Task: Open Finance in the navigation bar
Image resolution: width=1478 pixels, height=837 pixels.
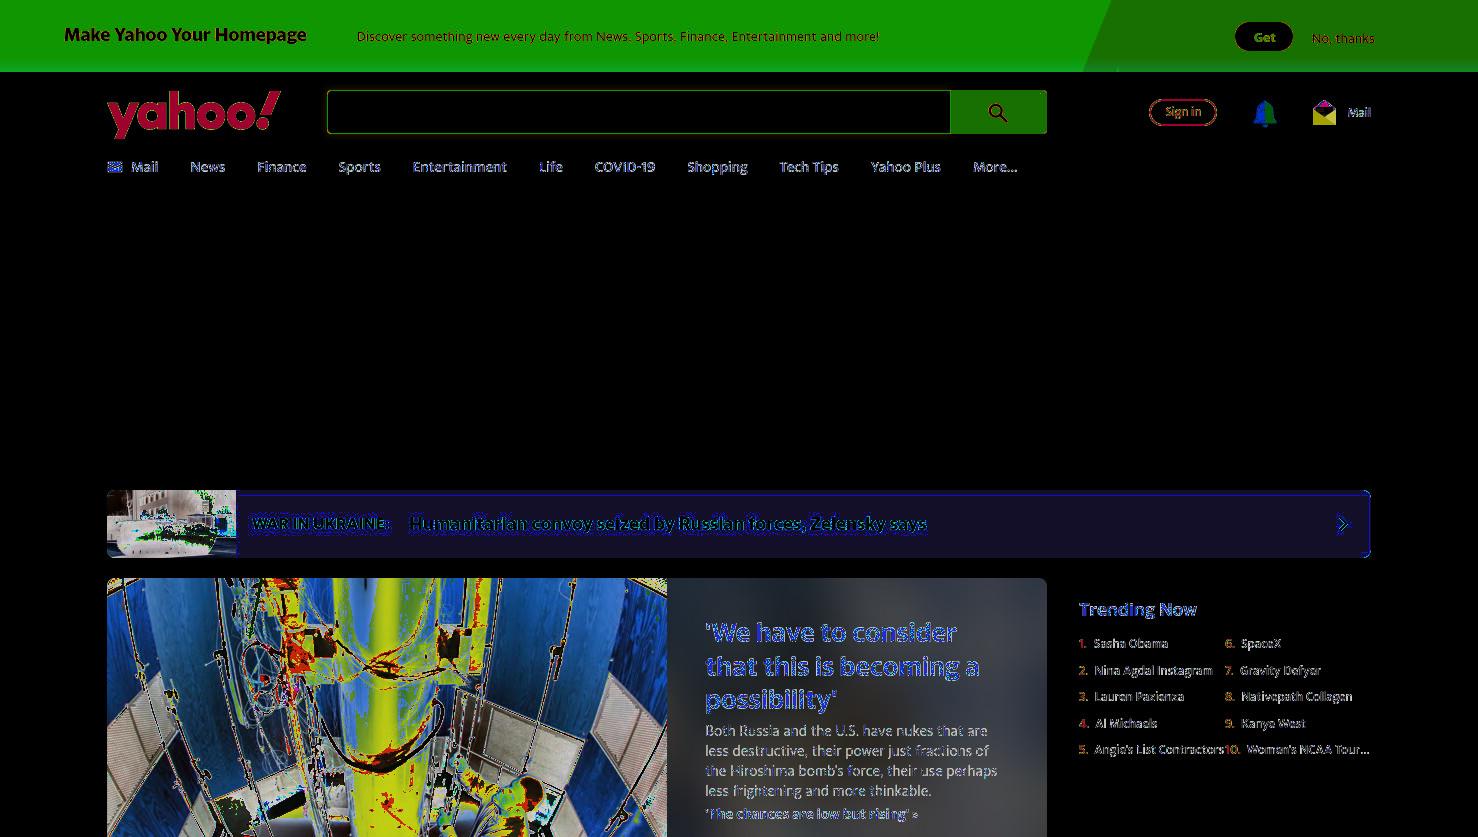Action: tap(281, 167)
